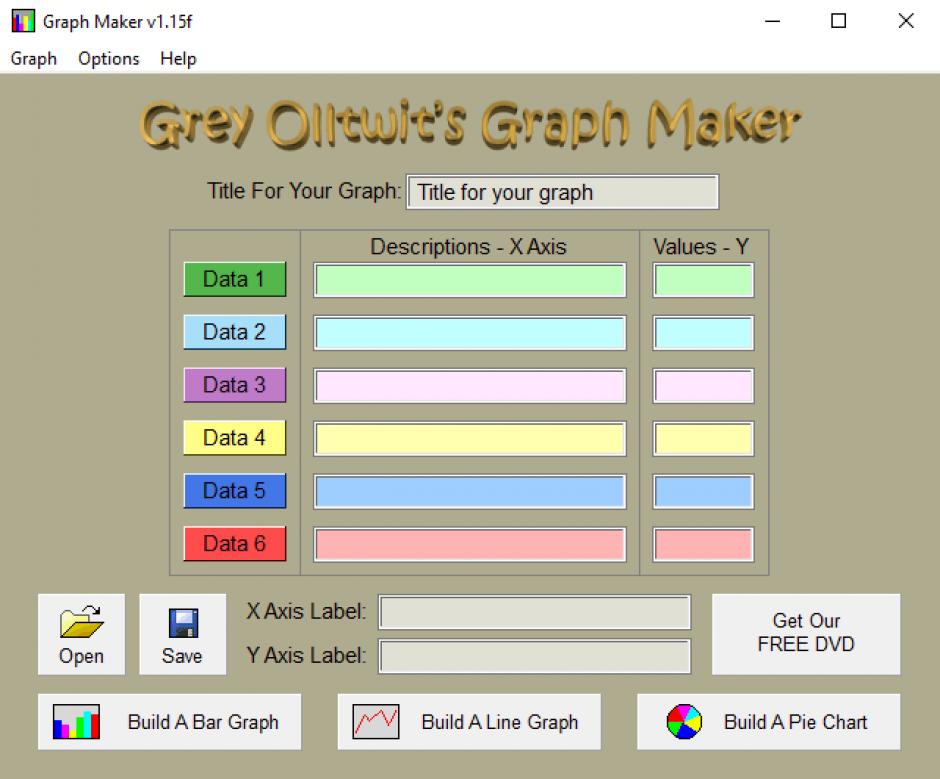Click the Data 2 description field
940x779 pixels.
point(469,333)
